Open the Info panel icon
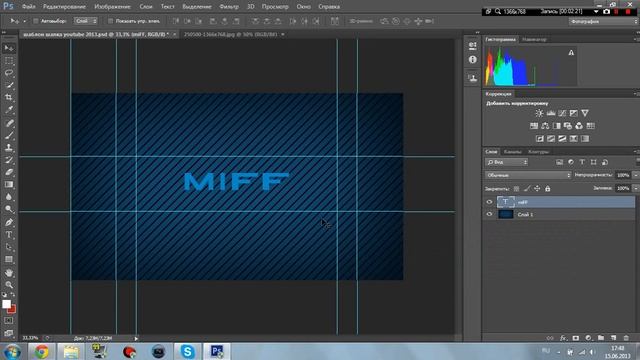Screen dimensions: 640x360 [x=473, y=60]
